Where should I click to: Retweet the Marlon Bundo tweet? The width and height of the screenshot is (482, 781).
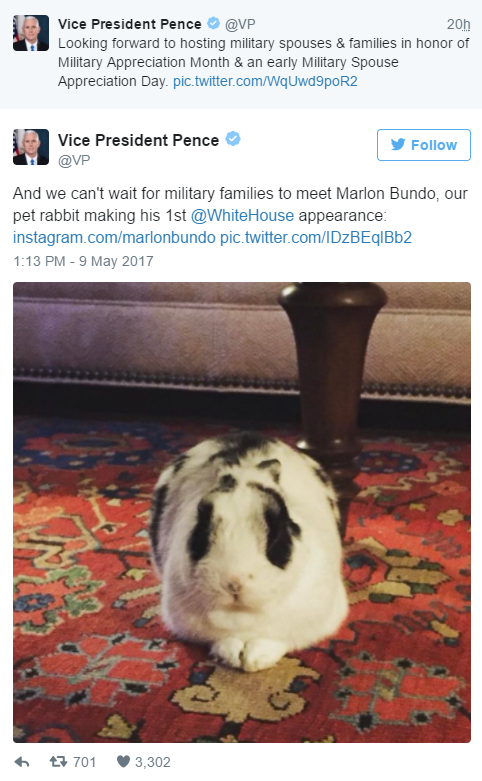pyautogui.click(x=58, y=762)
